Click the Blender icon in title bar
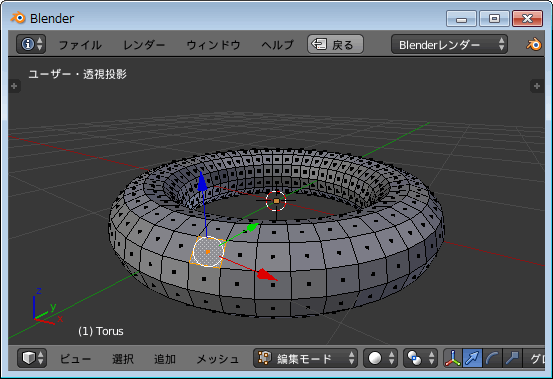 point(18,18)
